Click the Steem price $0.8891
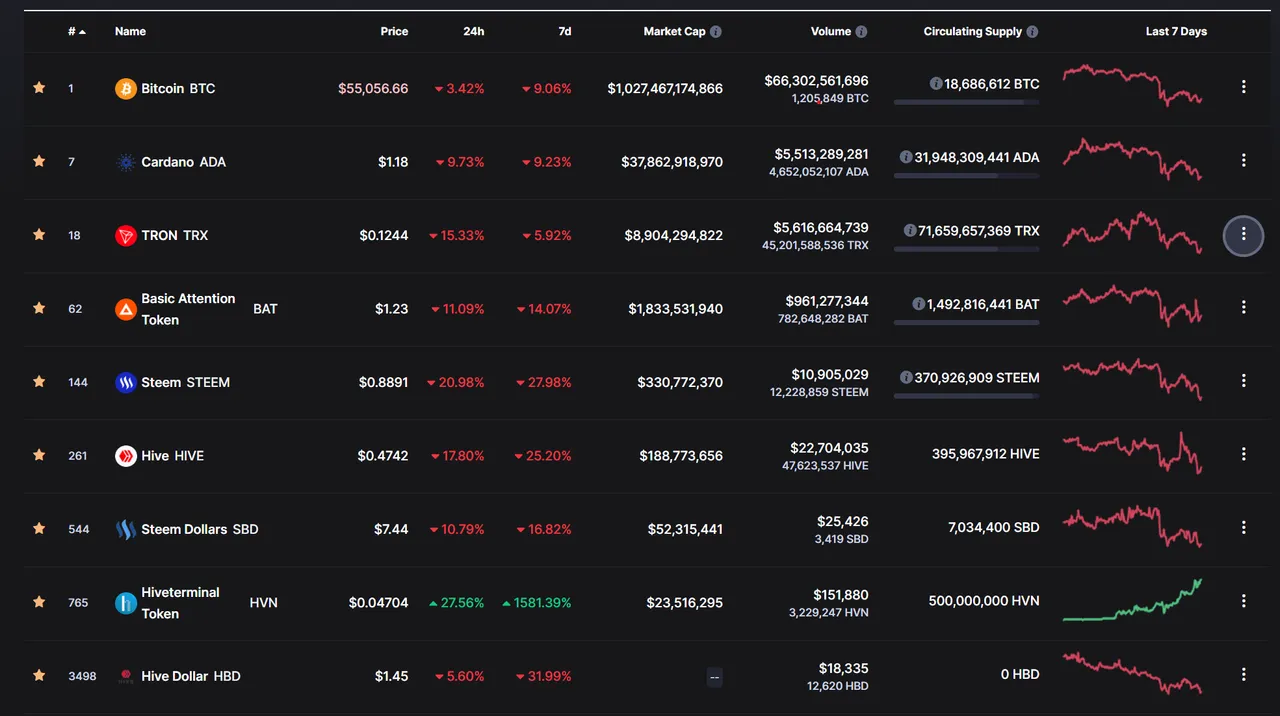Viewport: 1280px width, 716px height. pos(384,383)
